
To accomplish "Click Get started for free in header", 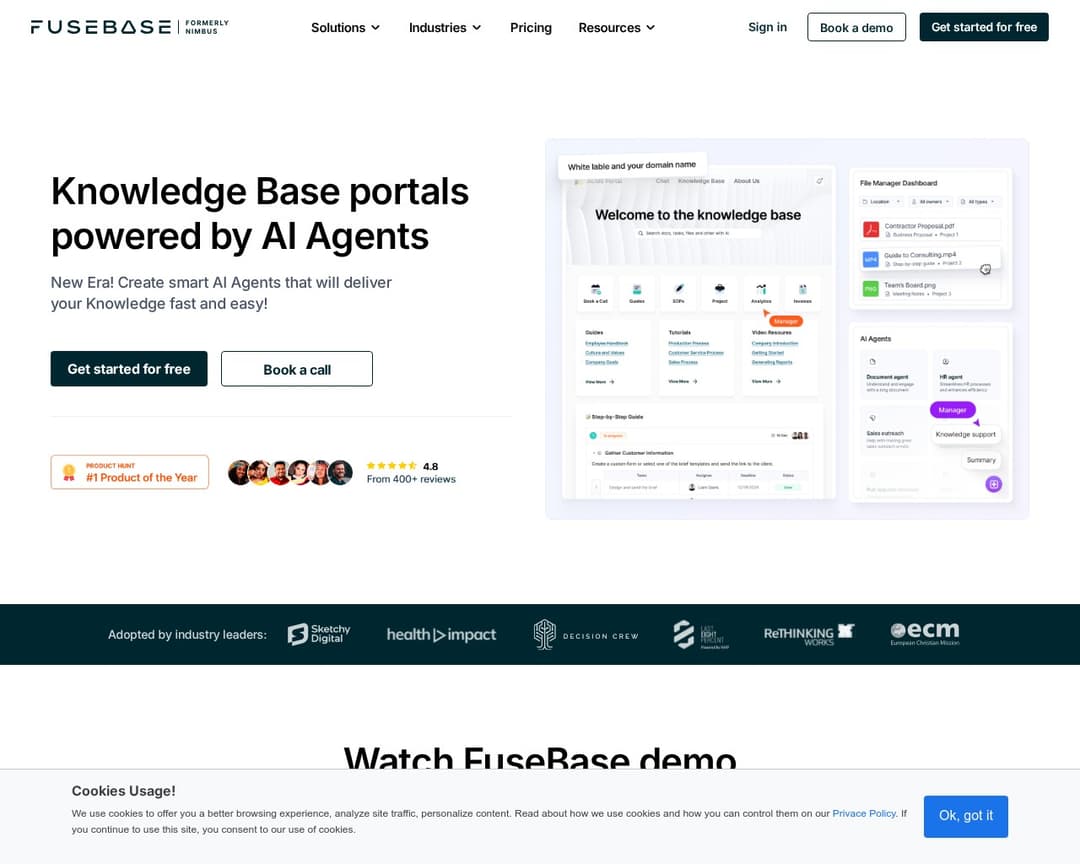I will [984, 27].
